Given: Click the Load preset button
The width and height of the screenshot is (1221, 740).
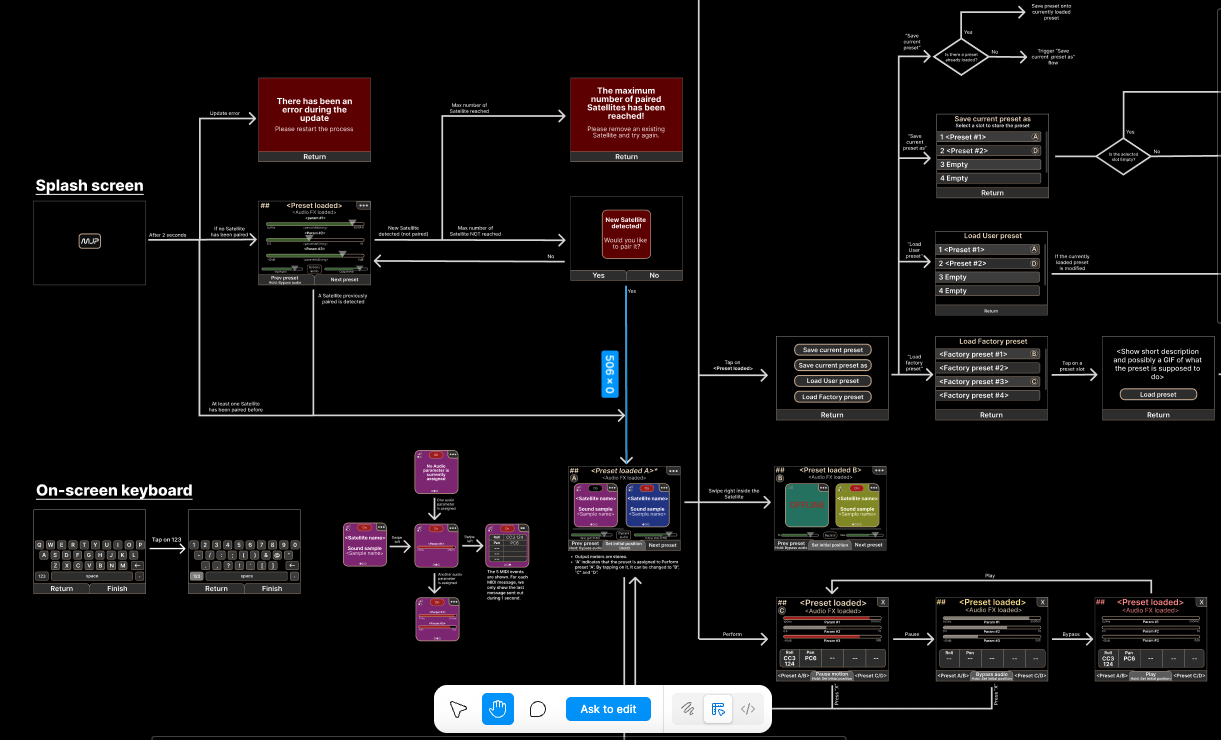Looking at the screenshot, I should click(1158, 394).
